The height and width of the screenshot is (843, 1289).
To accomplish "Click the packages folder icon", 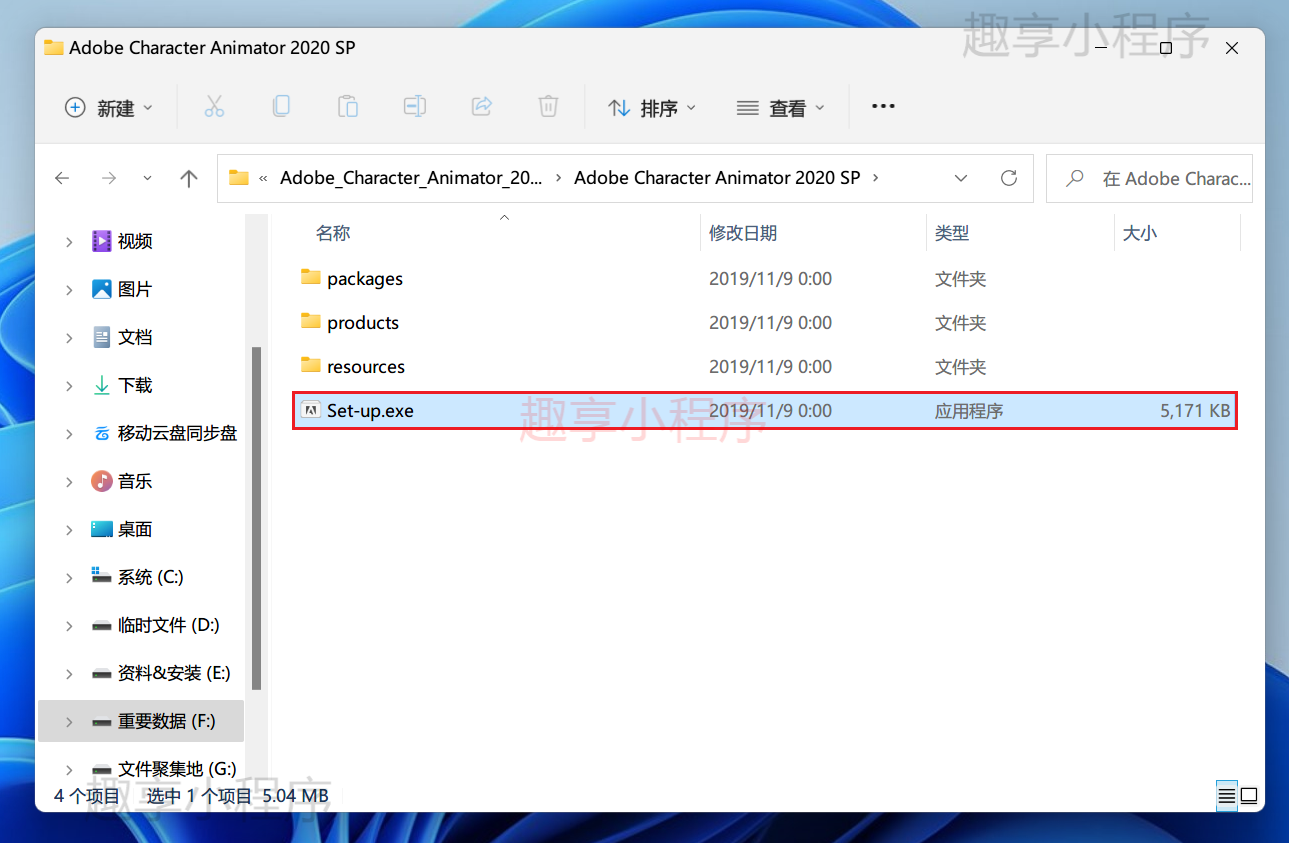I will (311, 277).
